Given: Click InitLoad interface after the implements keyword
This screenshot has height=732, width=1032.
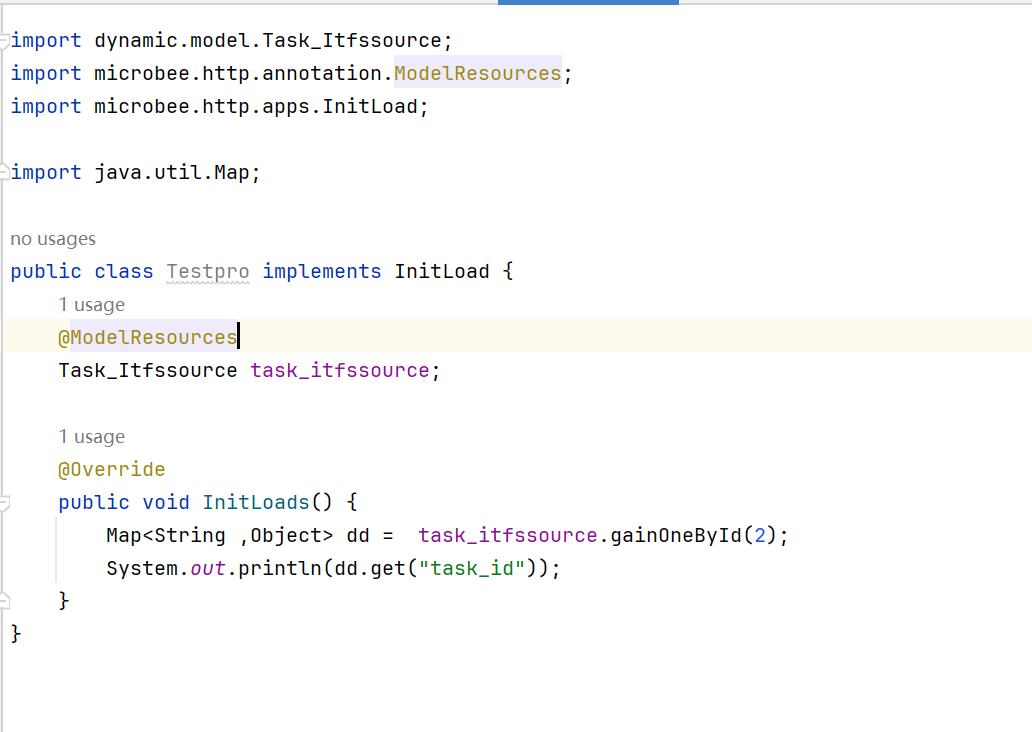Looking at the screenshot, I should [442, 272].
